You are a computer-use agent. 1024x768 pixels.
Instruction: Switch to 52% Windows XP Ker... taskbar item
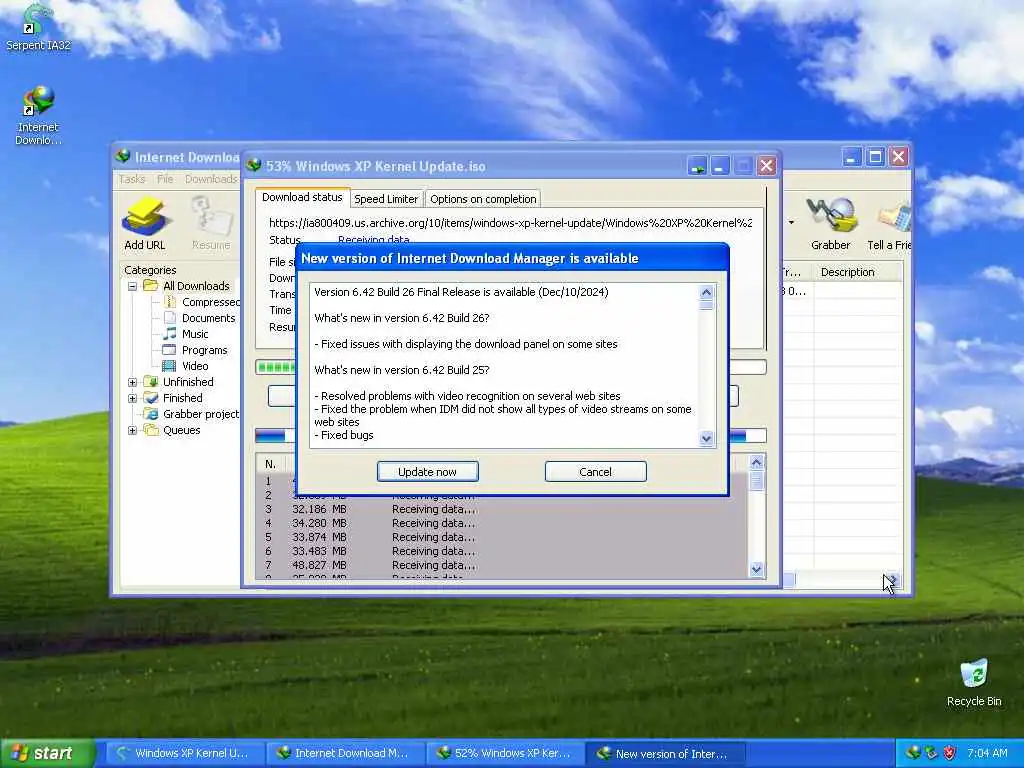(x=505, y=753)
